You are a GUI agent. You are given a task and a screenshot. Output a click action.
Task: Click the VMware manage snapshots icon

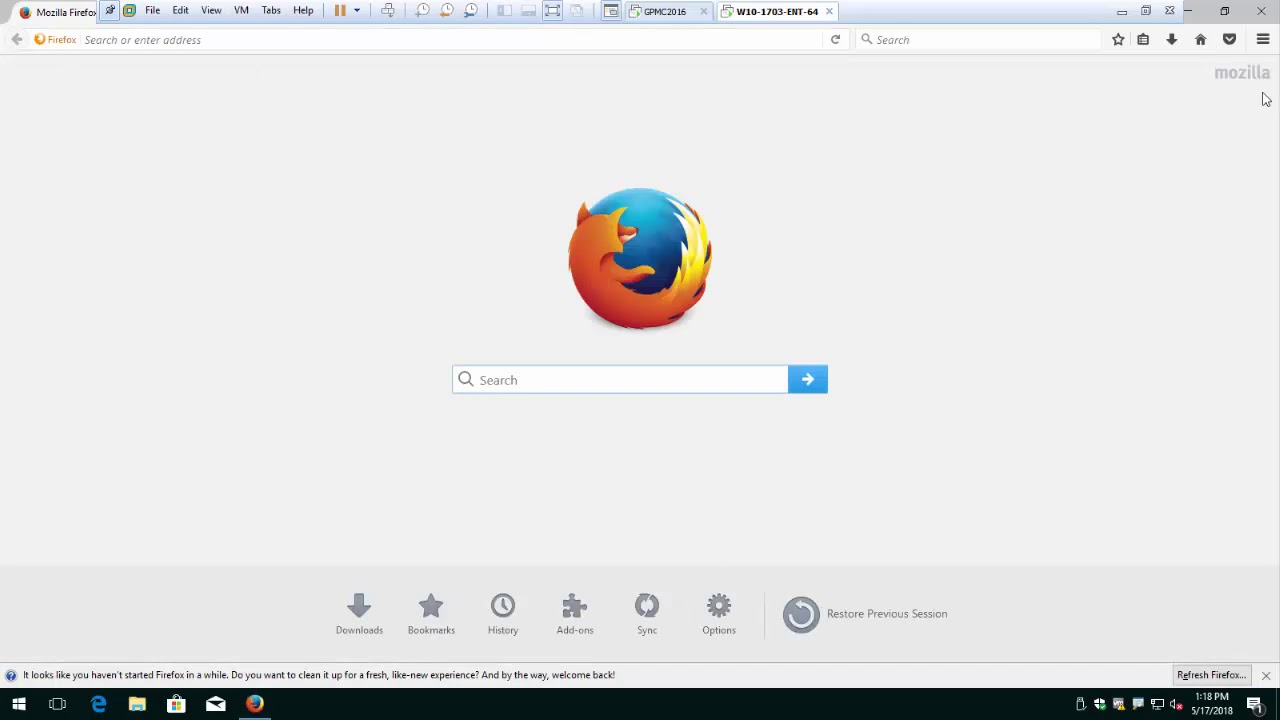[471, 11]
